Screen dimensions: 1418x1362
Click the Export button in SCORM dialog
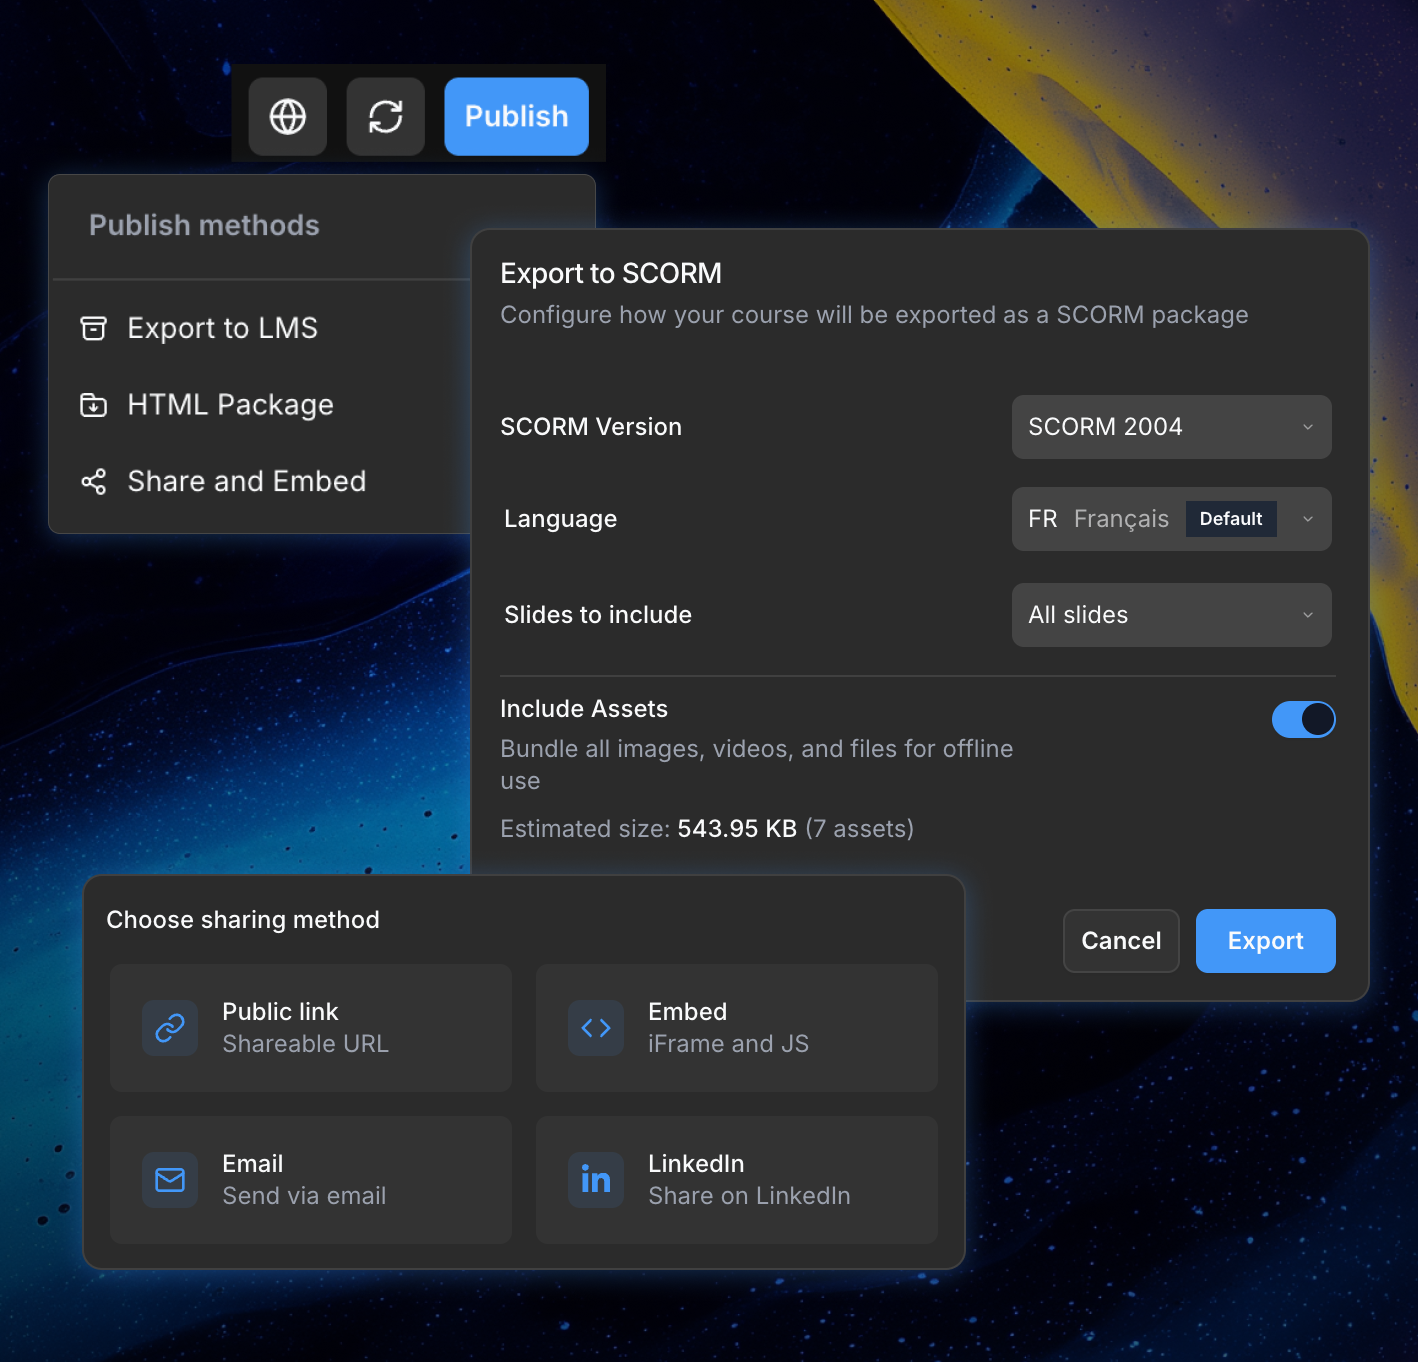click(x=1265, y=941)
